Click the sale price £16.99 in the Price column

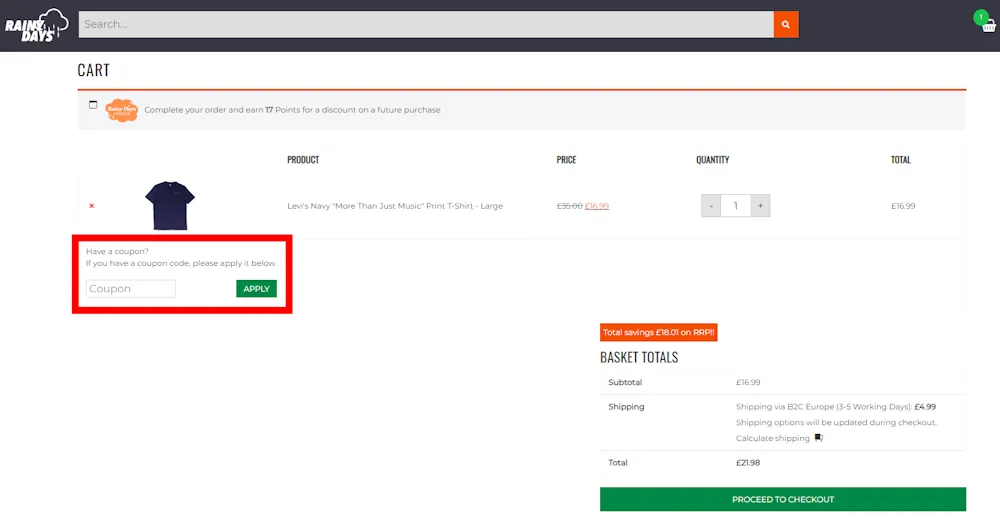point(597,205)
